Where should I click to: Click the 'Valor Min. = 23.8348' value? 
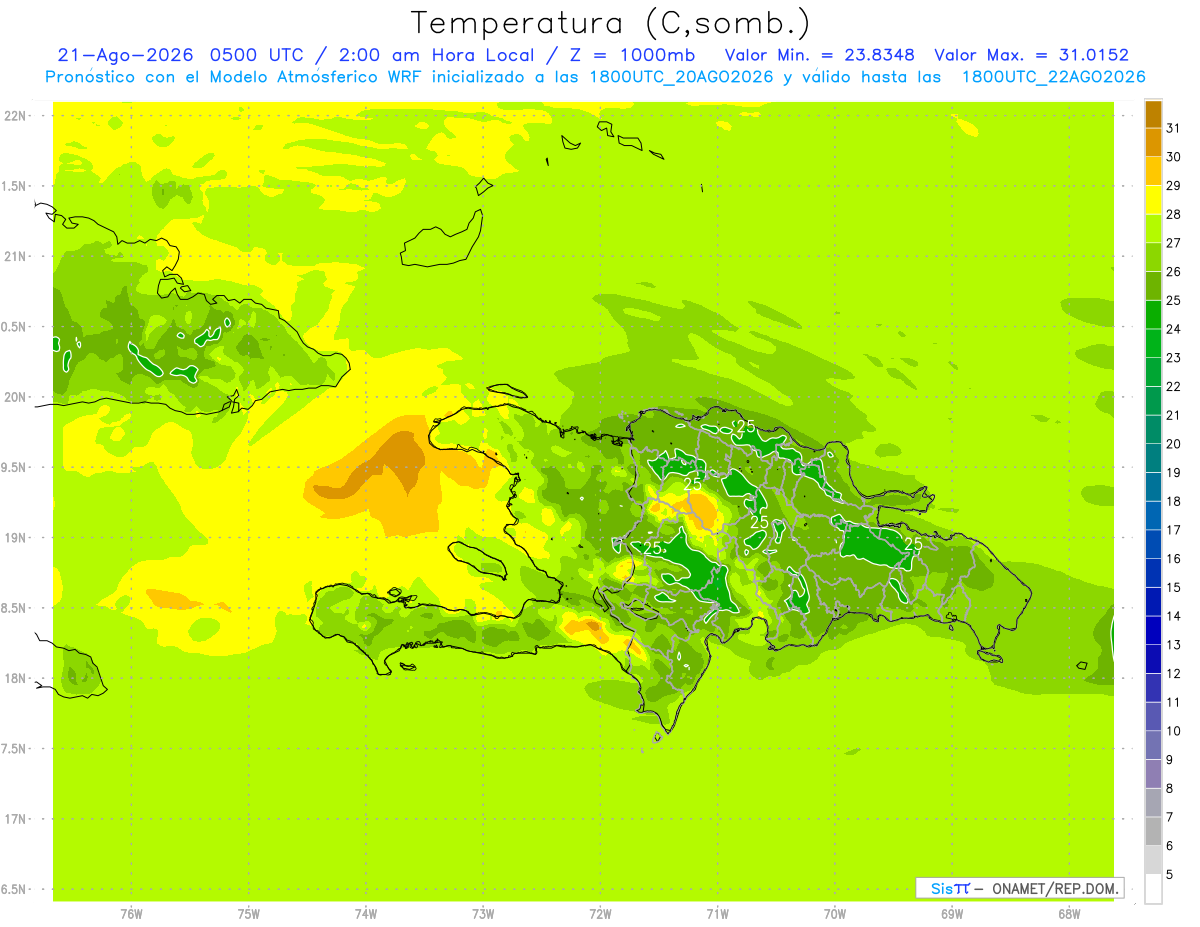pos(819,55)
